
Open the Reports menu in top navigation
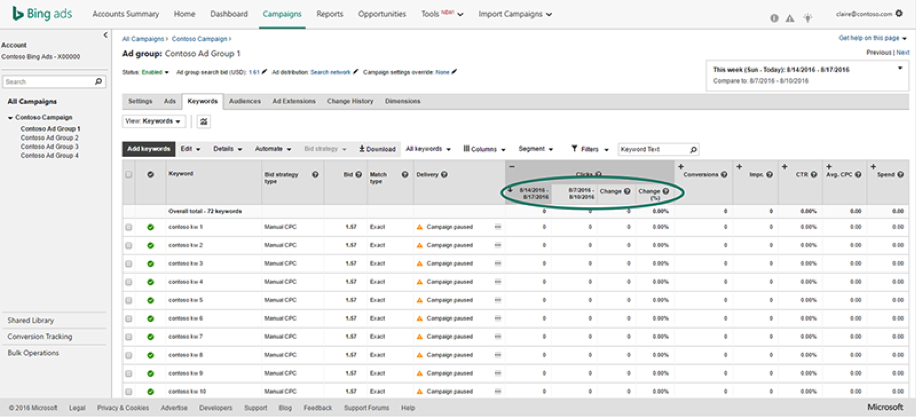pyautogui.click(x=329, y=14)
